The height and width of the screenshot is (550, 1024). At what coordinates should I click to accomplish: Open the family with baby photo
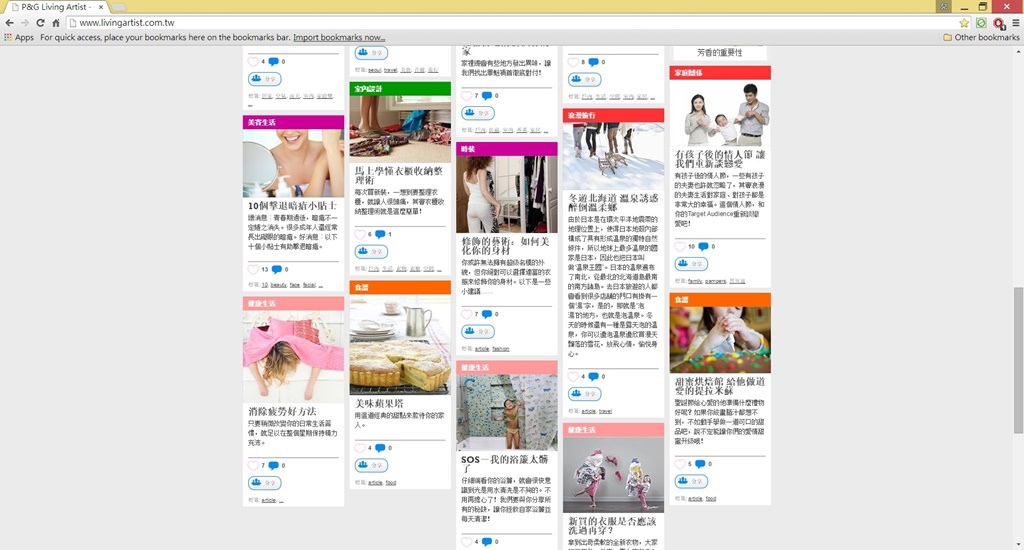point(720,112)
